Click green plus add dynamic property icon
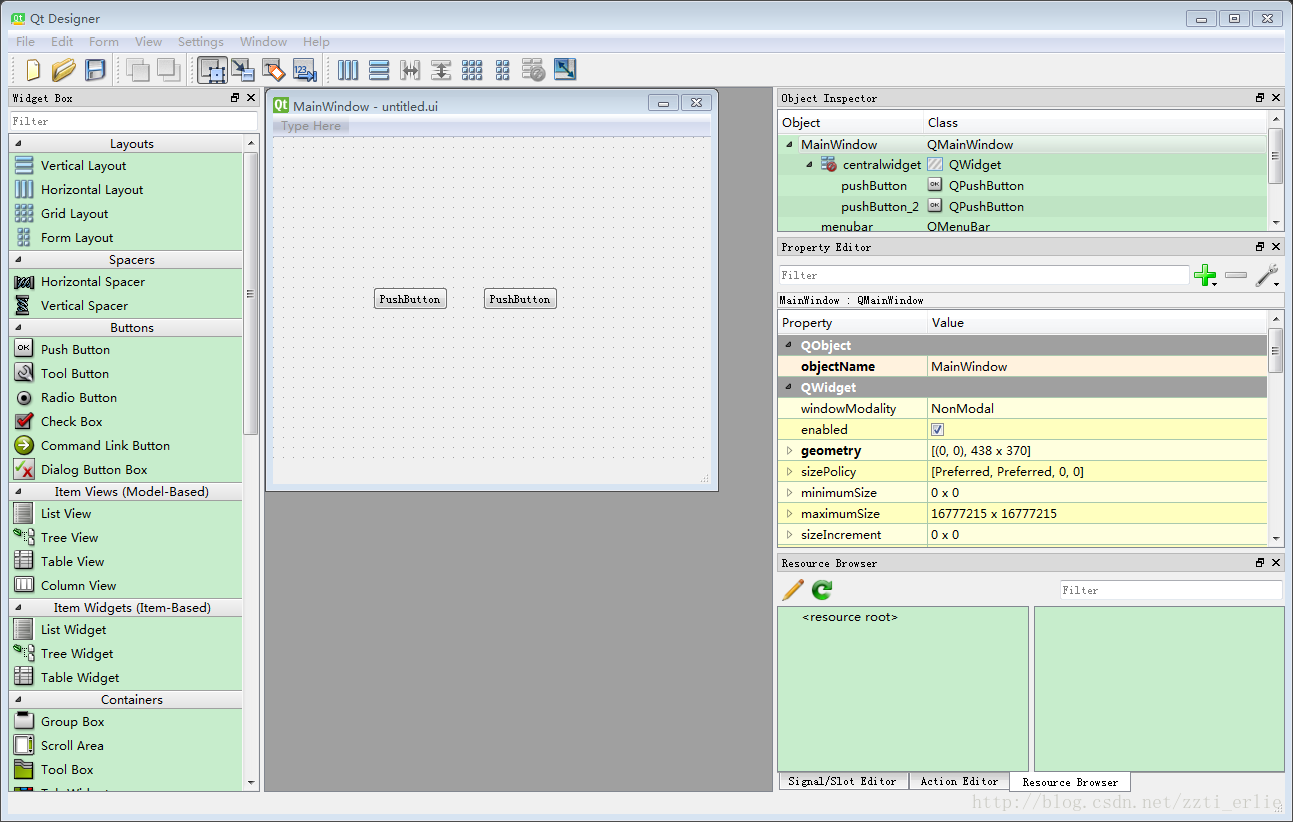The image size is (1293, 822). (1205, 275)
